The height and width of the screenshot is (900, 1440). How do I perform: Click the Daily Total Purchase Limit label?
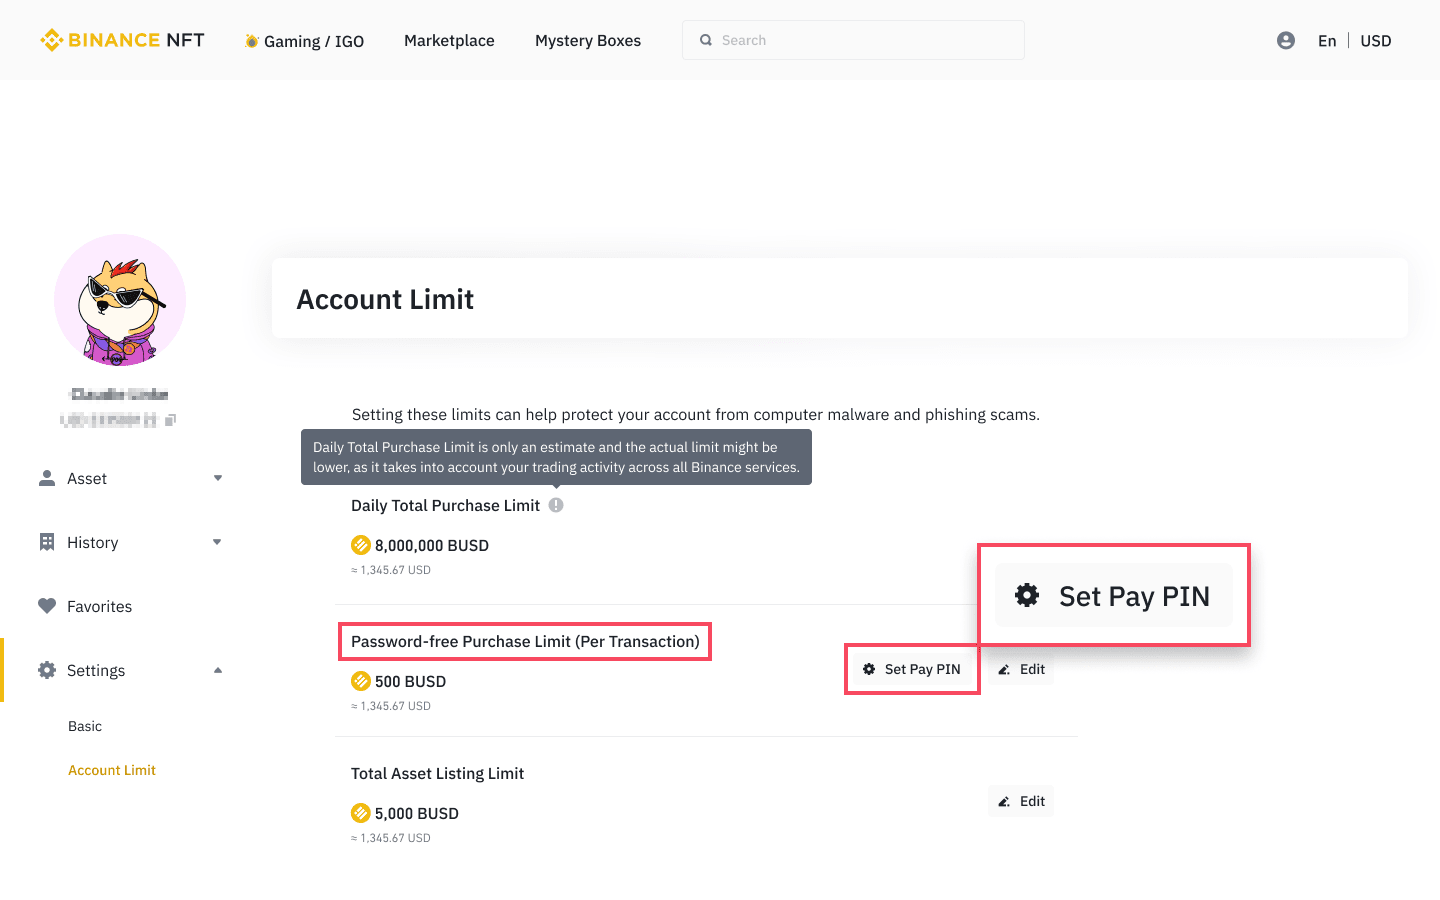coord(445,505)
